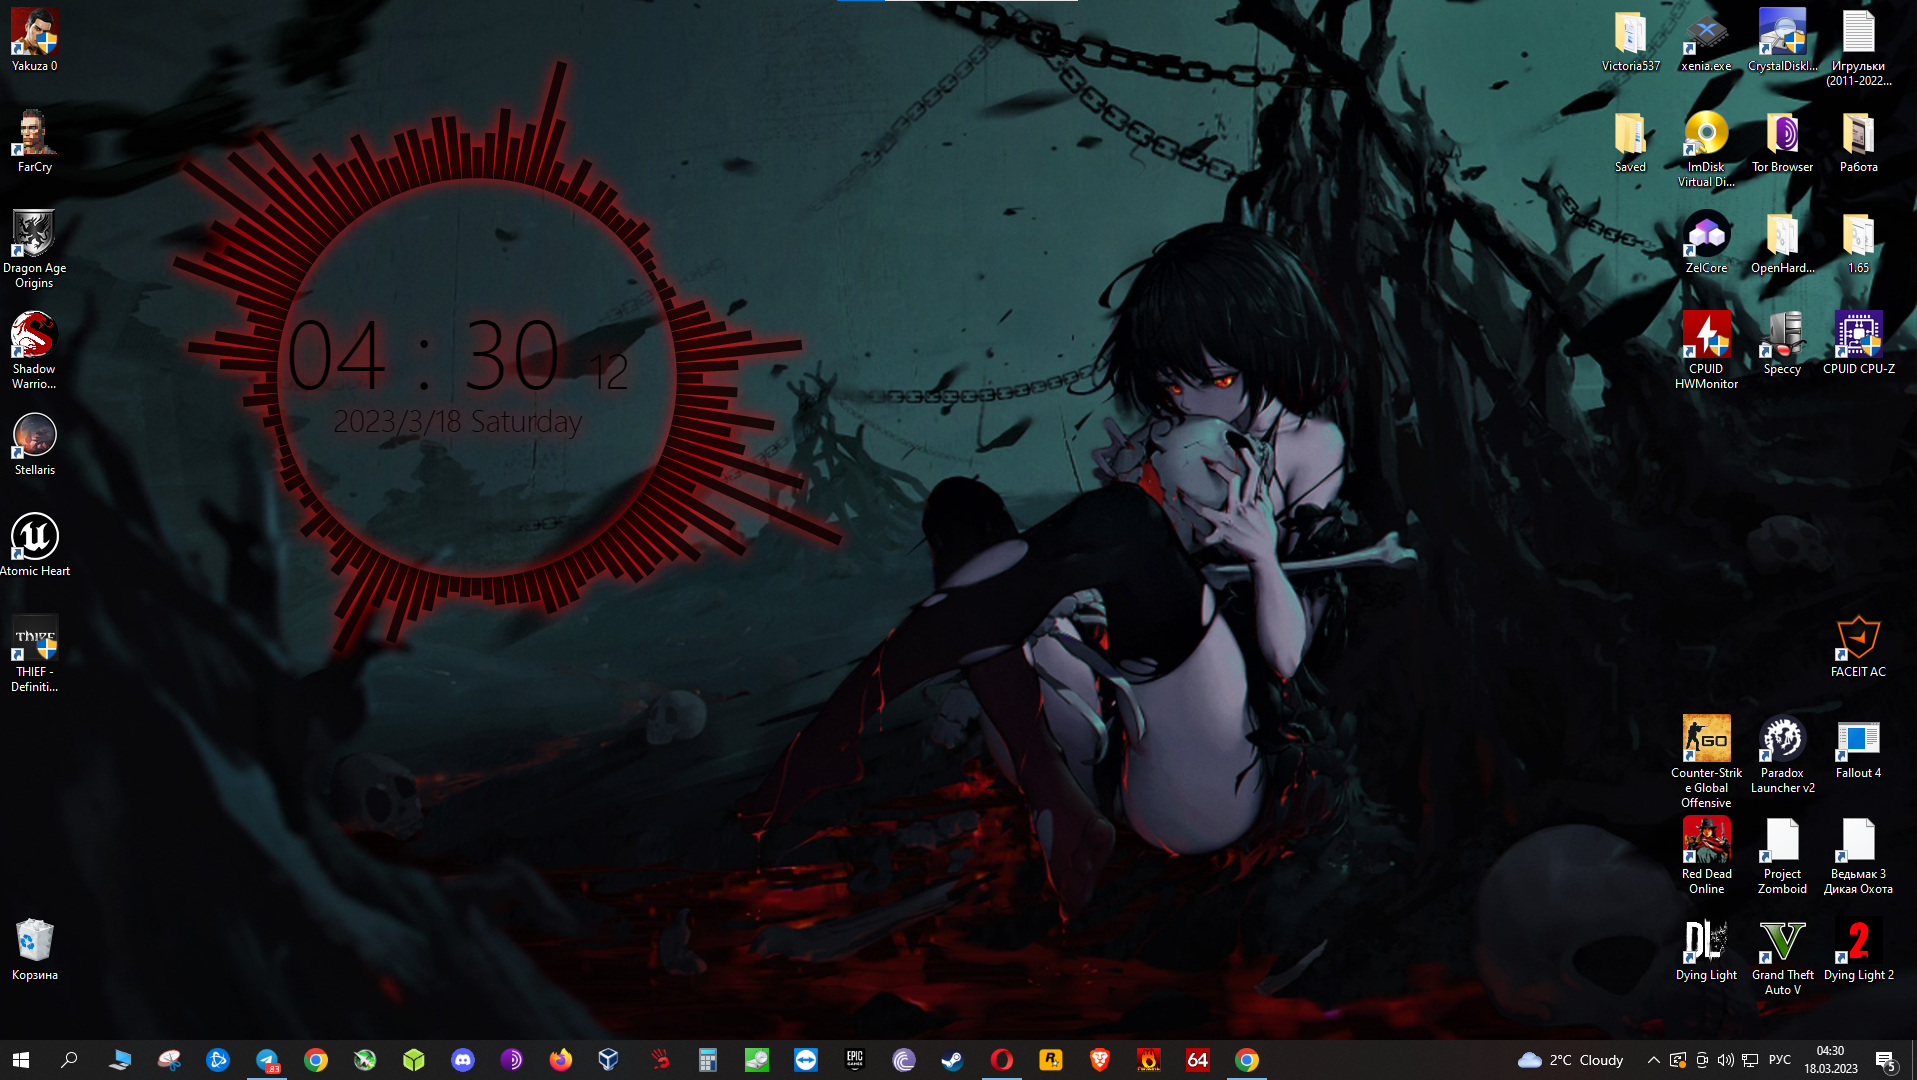
Task: Open the Windows Start menu
Action: point(21,1060)
